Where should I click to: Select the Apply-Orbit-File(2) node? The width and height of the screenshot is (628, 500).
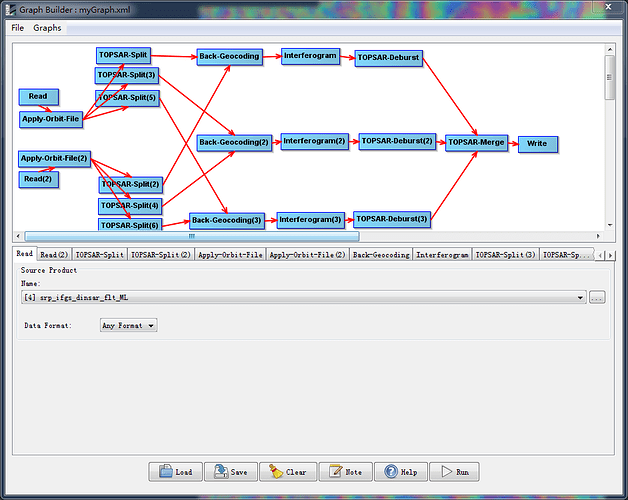tap(54, 158)
